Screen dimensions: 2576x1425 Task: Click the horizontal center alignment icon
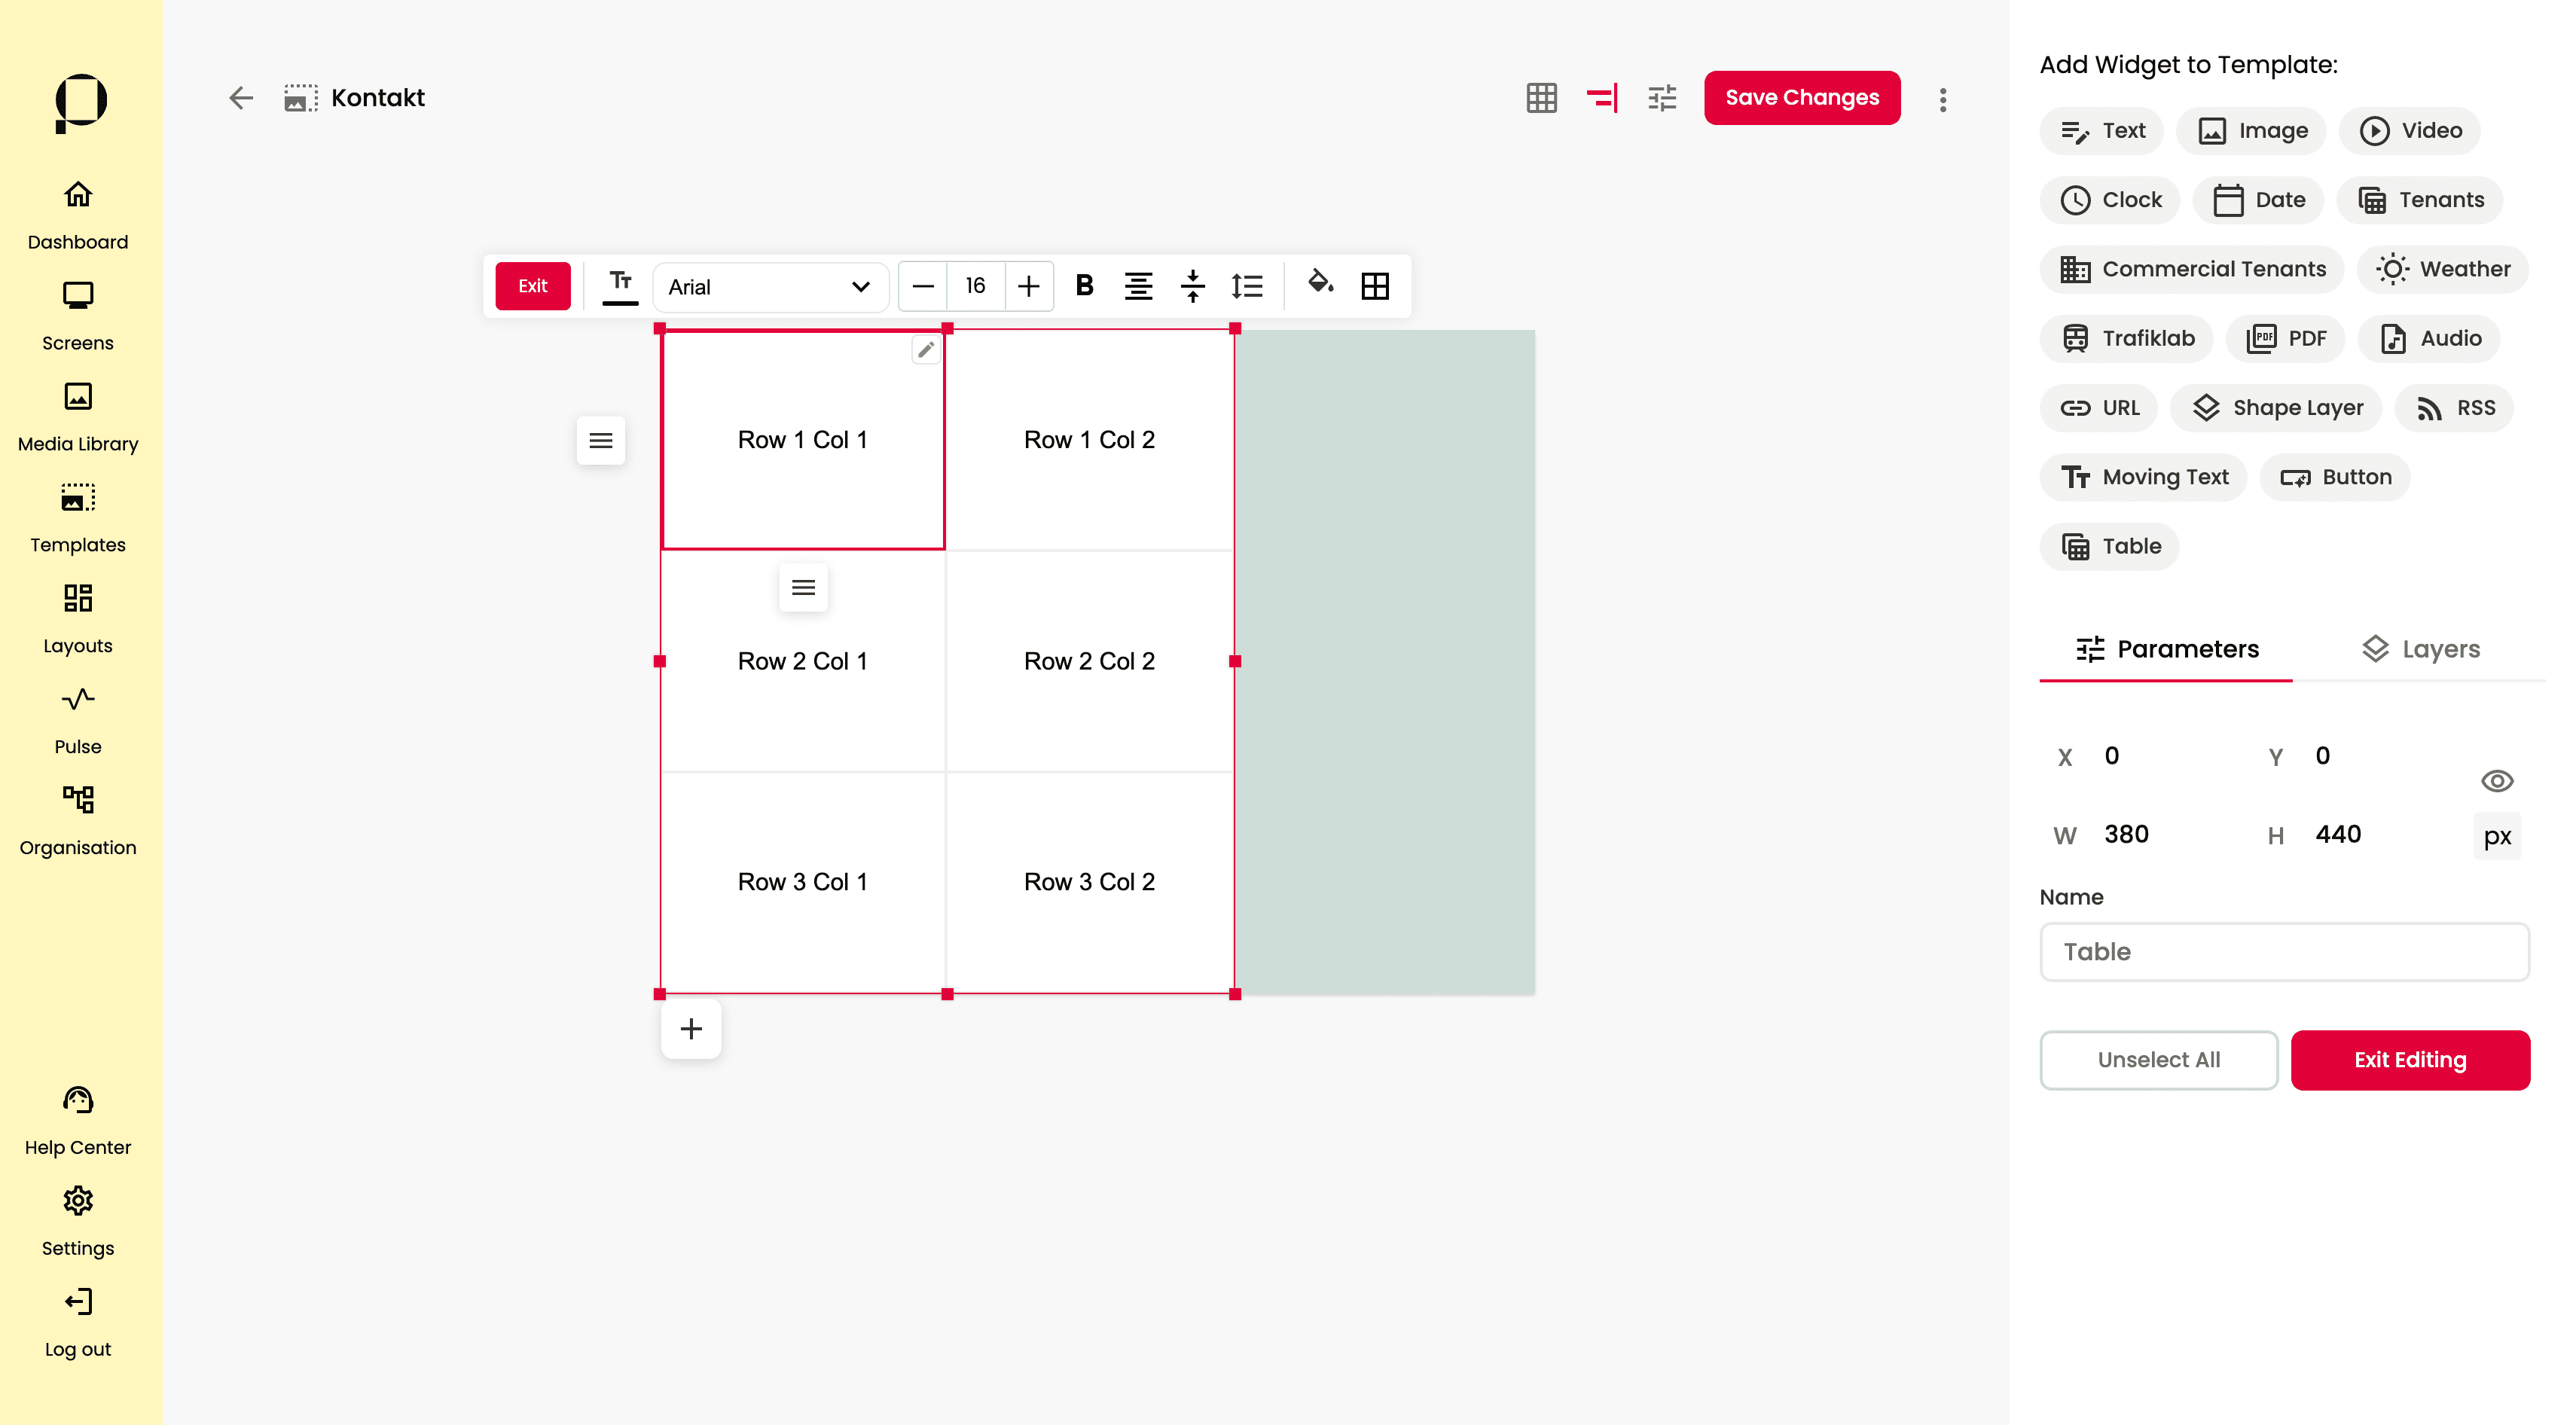1138,286
